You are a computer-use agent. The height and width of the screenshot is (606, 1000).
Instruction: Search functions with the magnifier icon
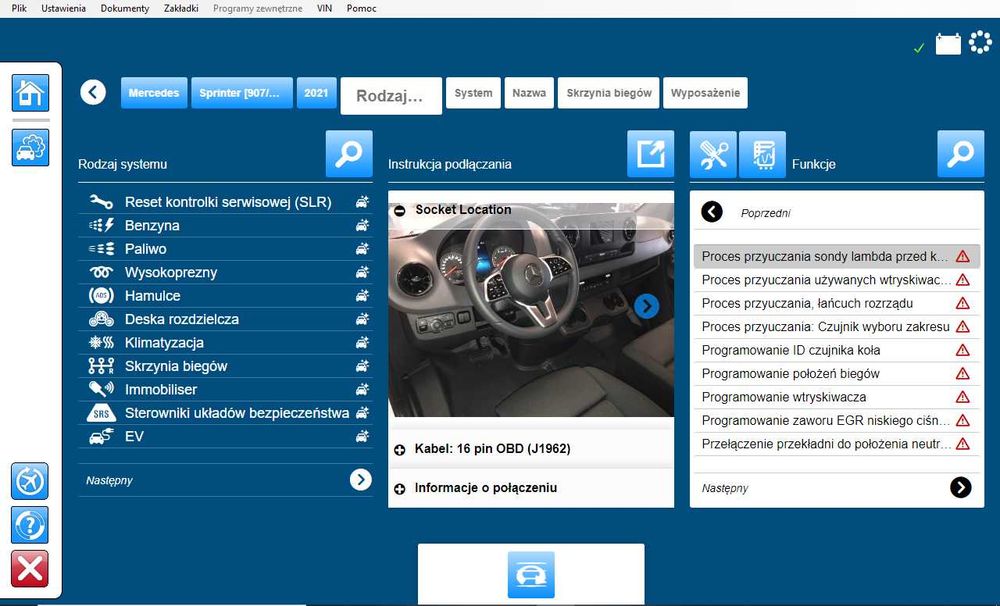coord(960,154)
